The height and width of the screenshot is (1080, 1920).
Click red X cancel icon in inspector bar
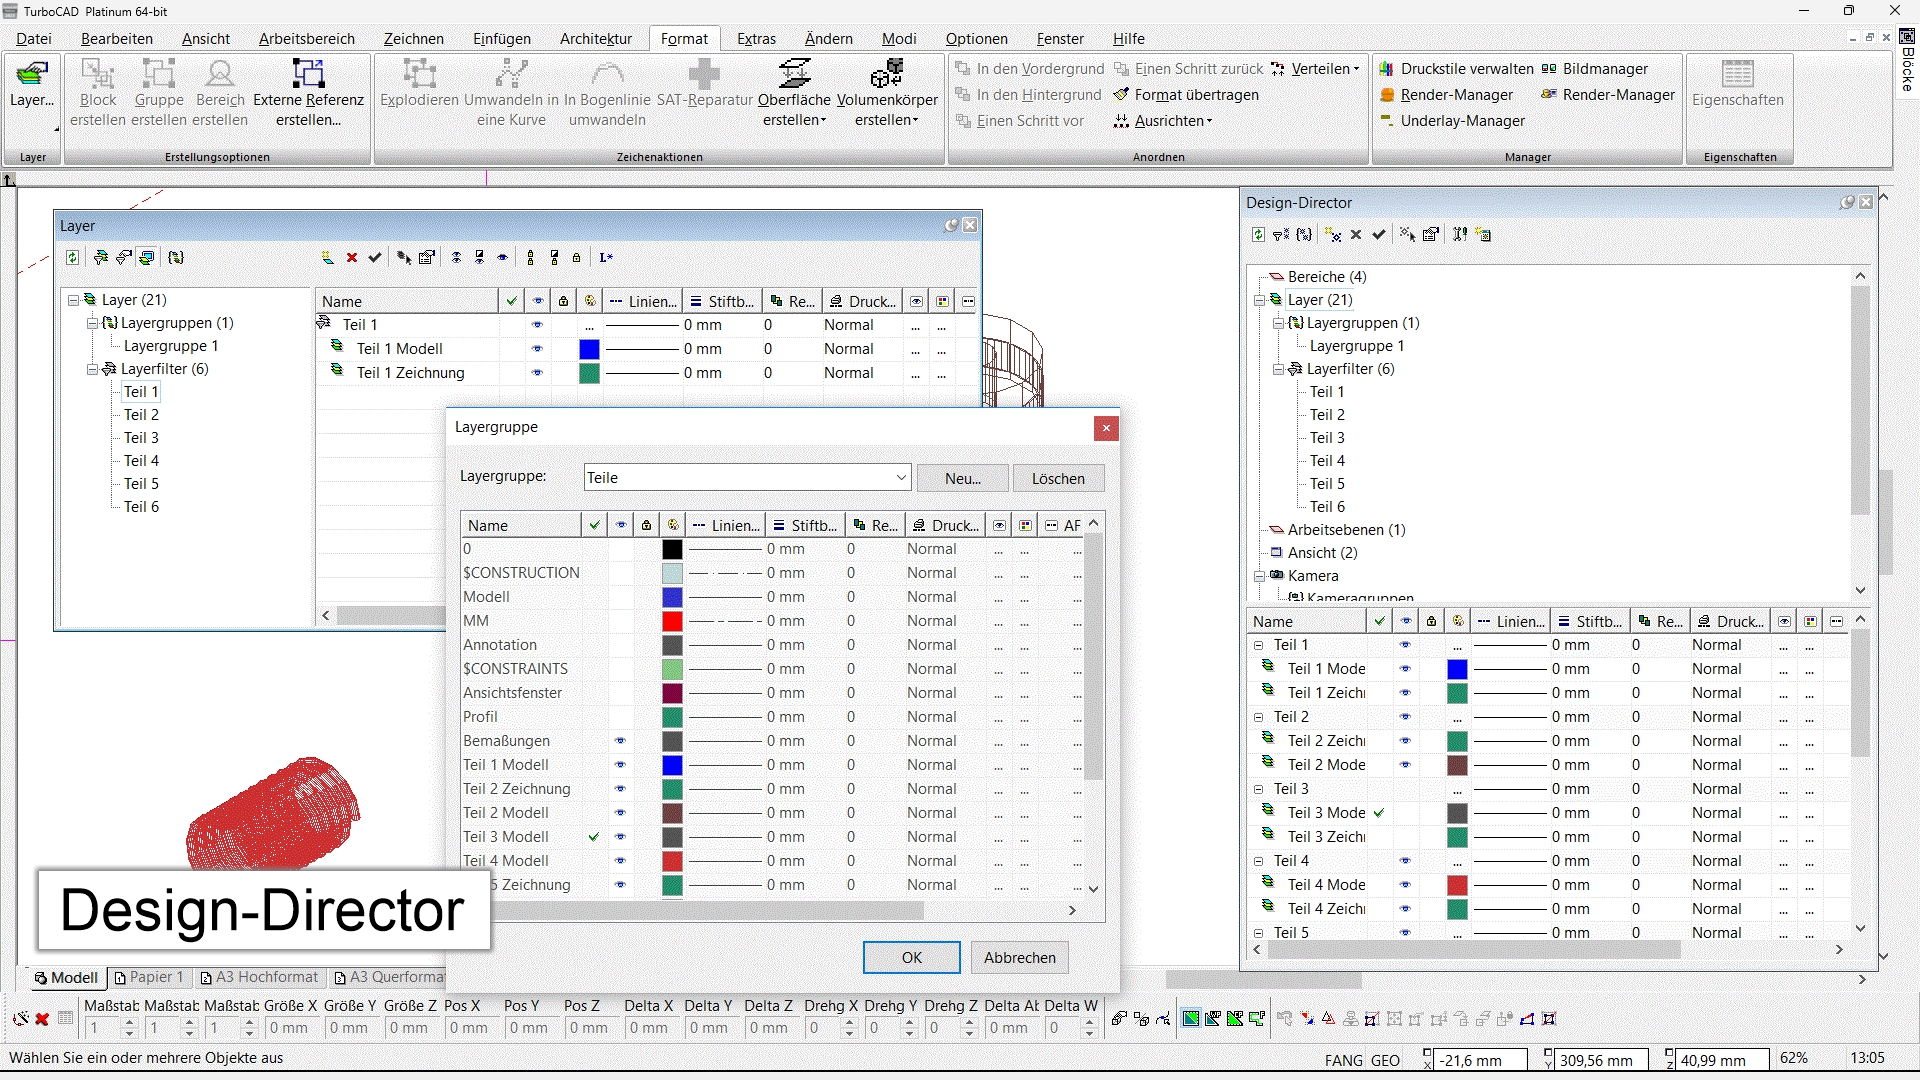pyautogui.click(x=42, y=1019)
